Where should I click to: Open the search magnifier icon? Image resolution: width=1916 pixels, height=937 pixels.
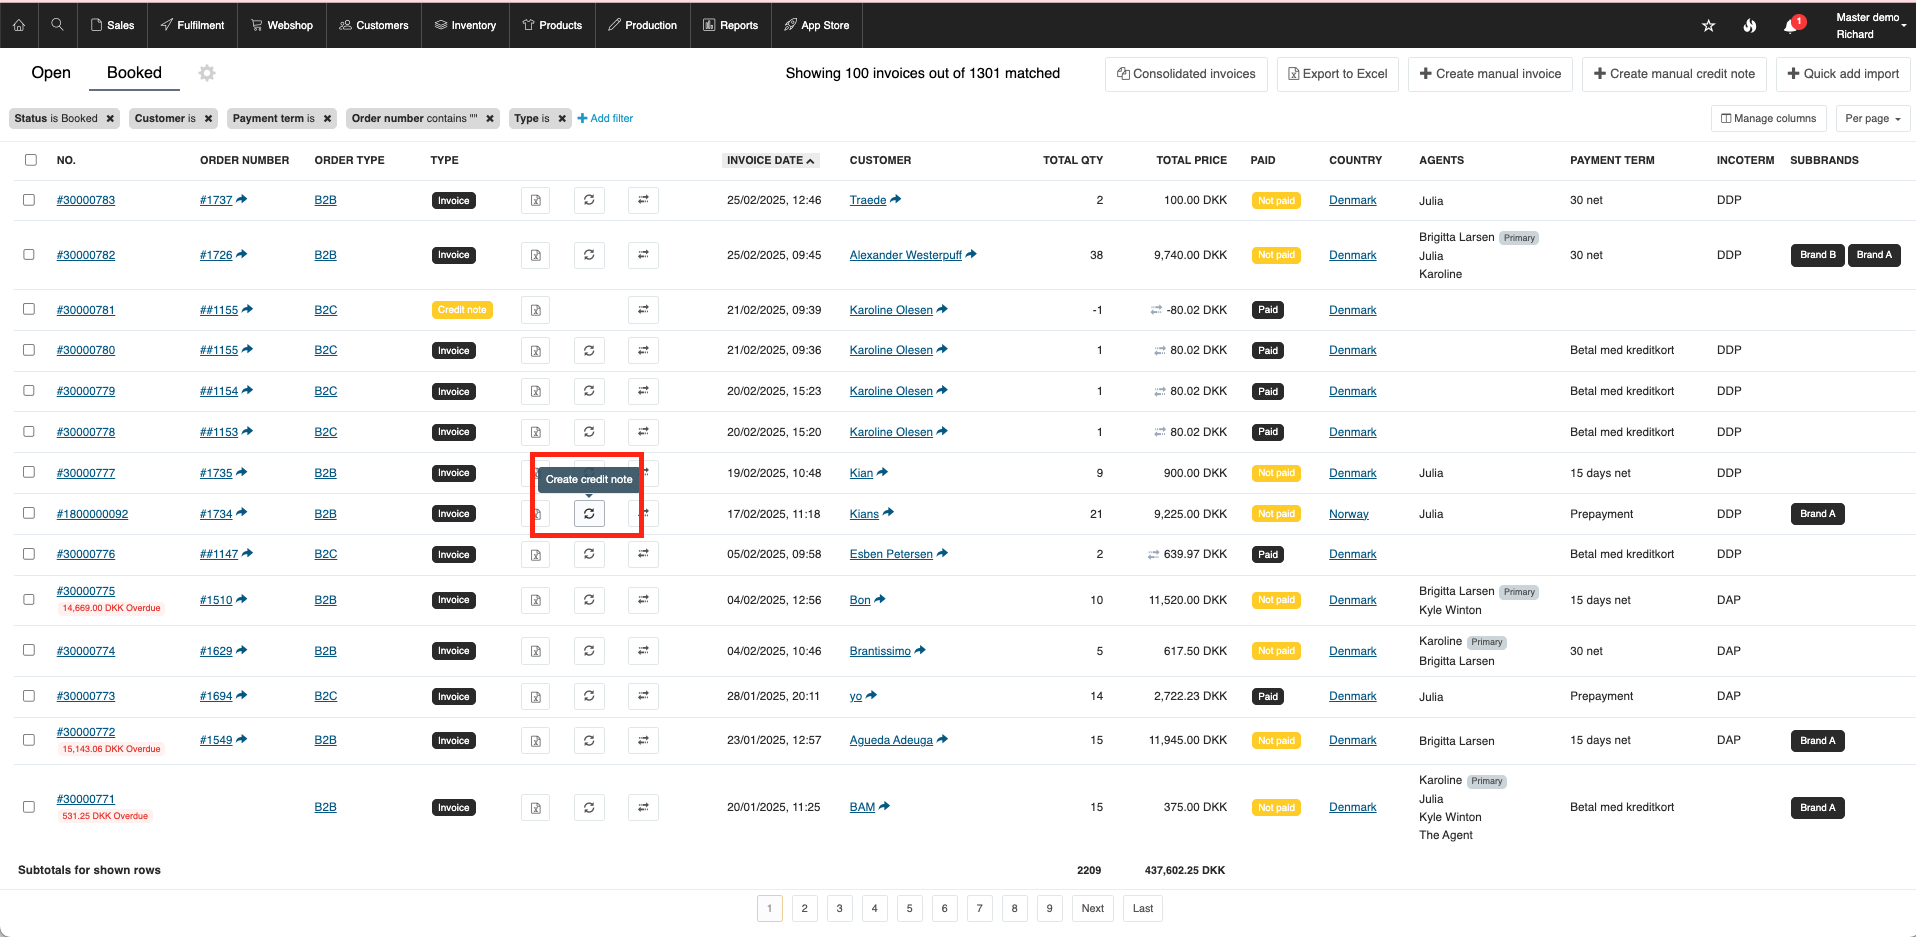click(x=58, y=25)
